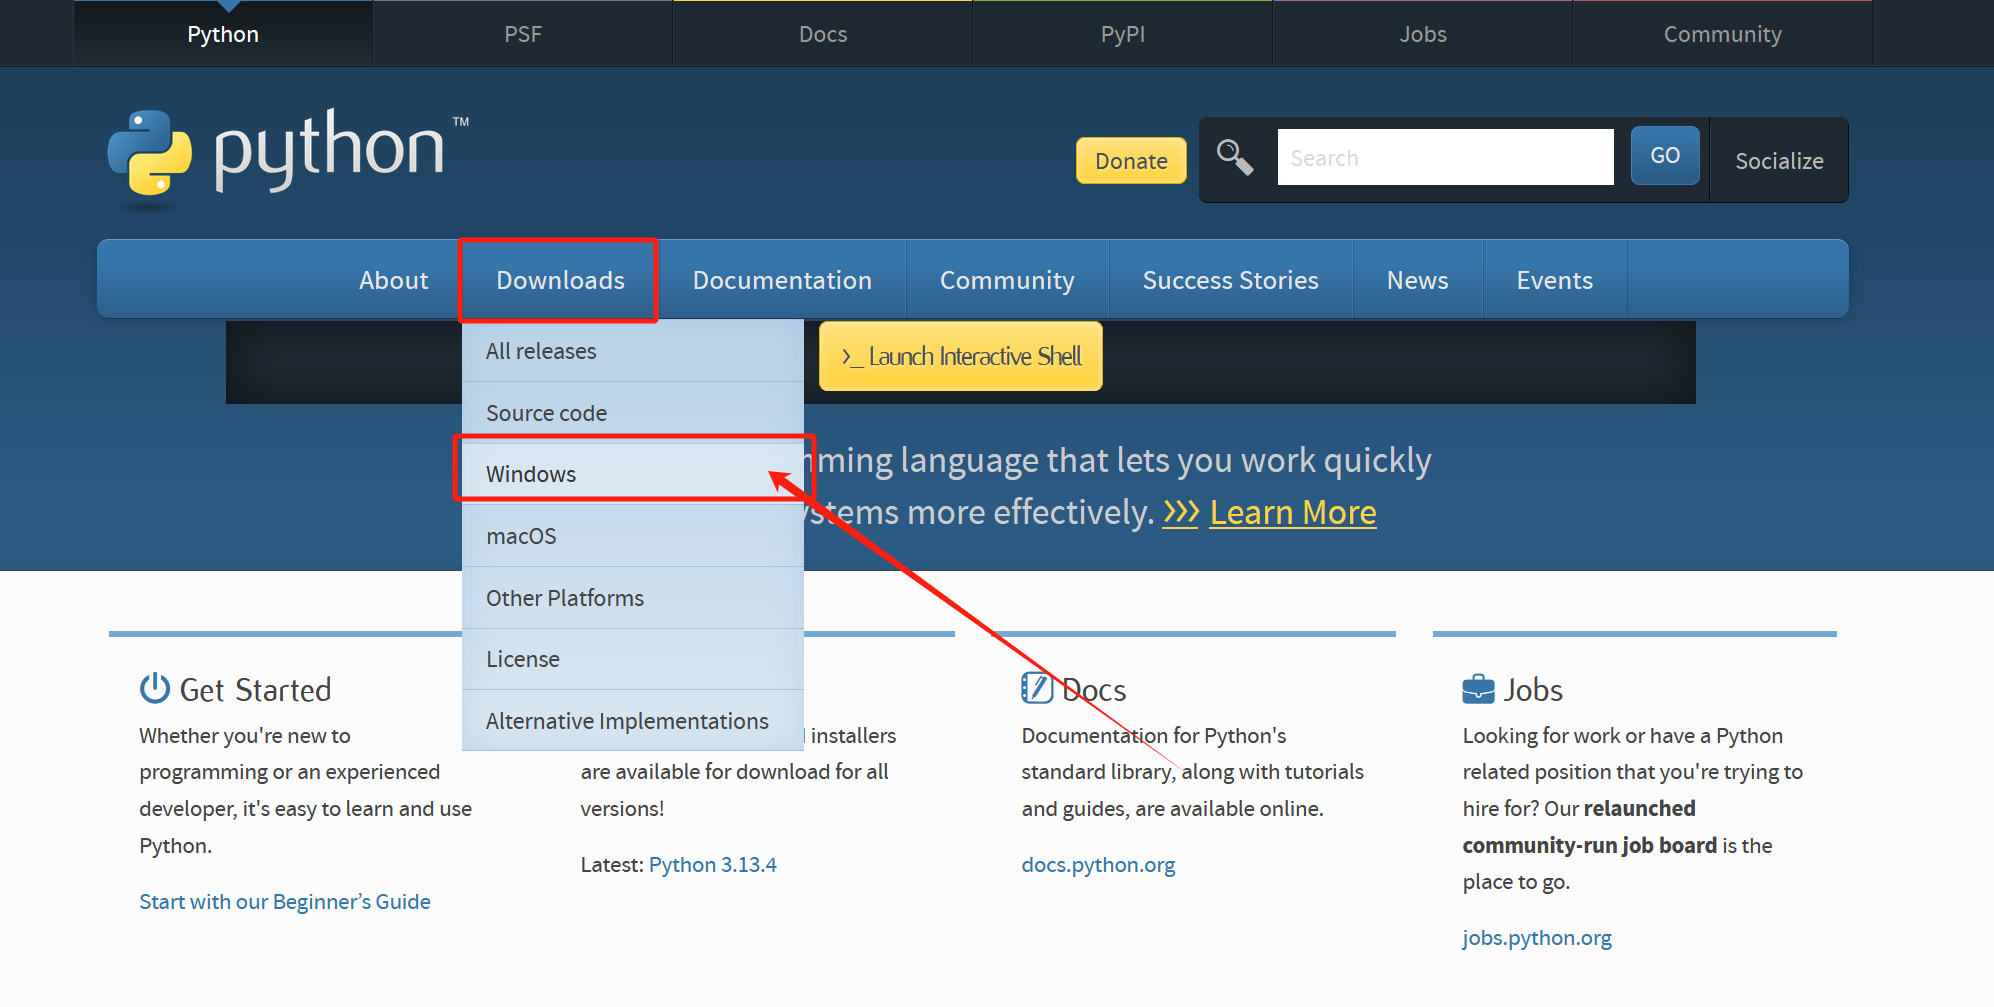Open Source code menu entry
The width and height of the screenshot is (1994, 1007).
[546, 413]
